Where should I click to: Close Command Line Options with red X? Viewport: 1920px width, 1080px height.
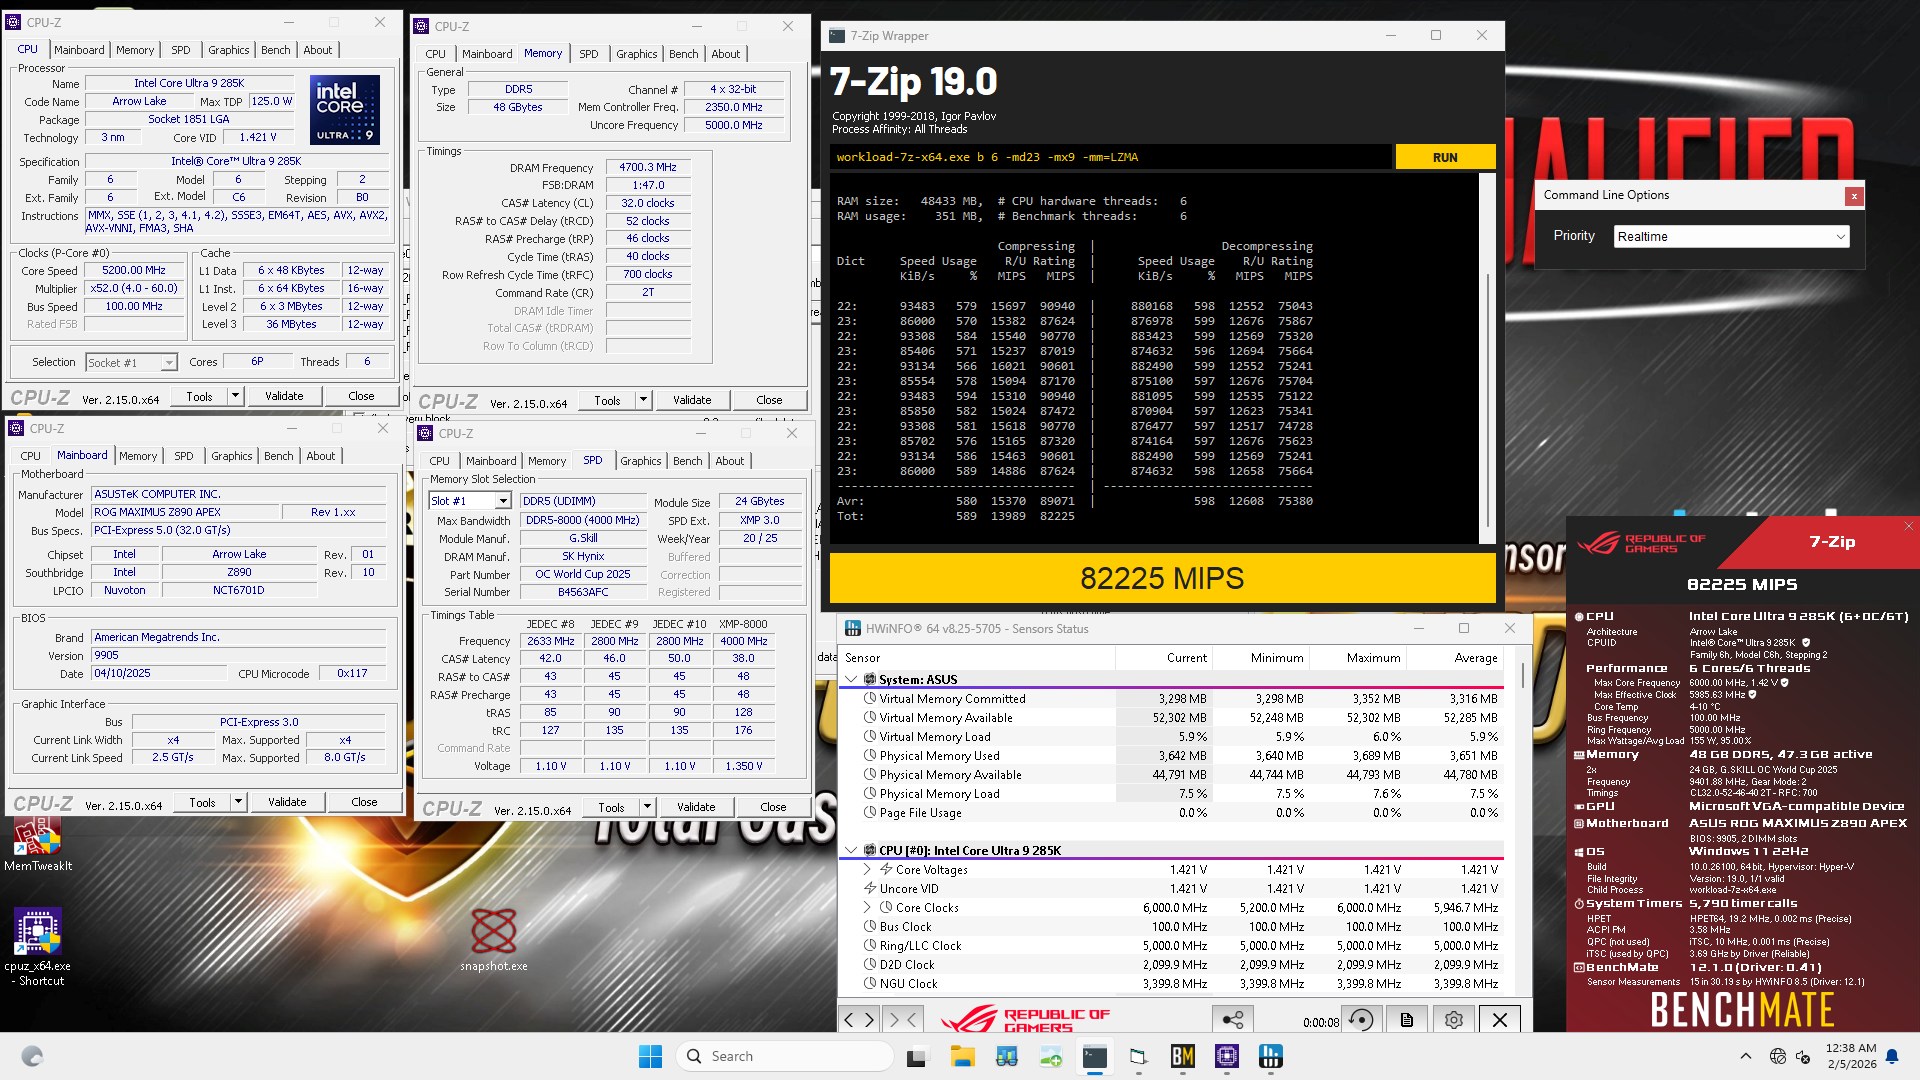coord(1854,196)
